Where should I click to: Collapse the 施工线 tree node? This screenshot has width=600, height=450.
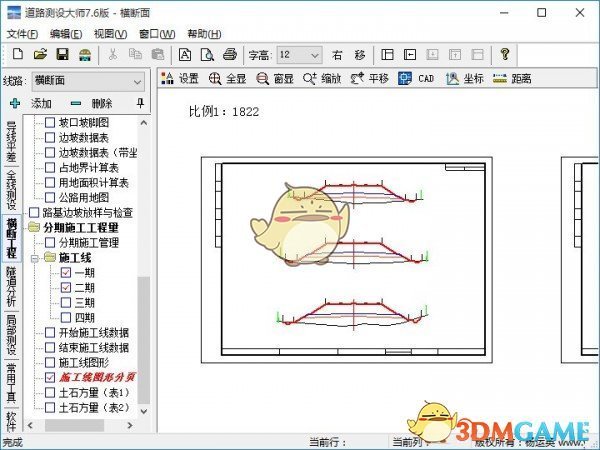[x=34, y=258]
